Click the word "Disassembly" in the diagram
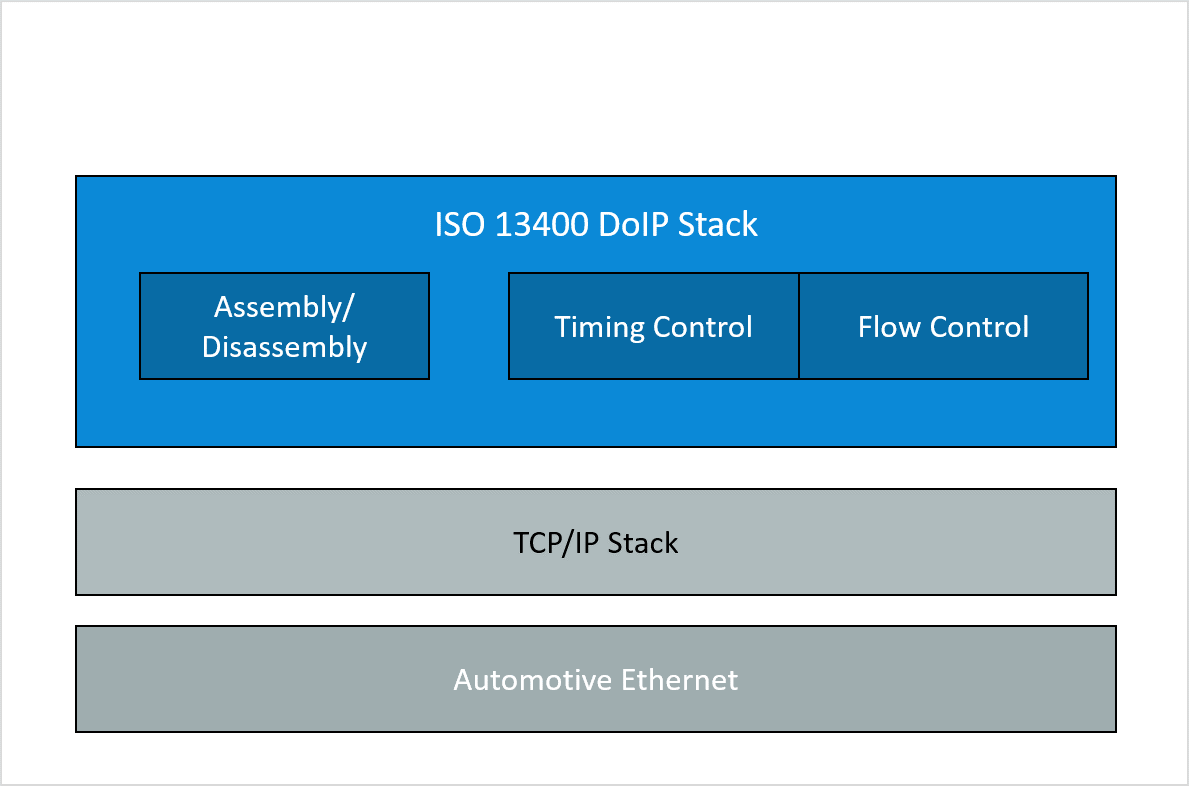Viewport: 1189px width, 786px height. click(x=284, y=347)
